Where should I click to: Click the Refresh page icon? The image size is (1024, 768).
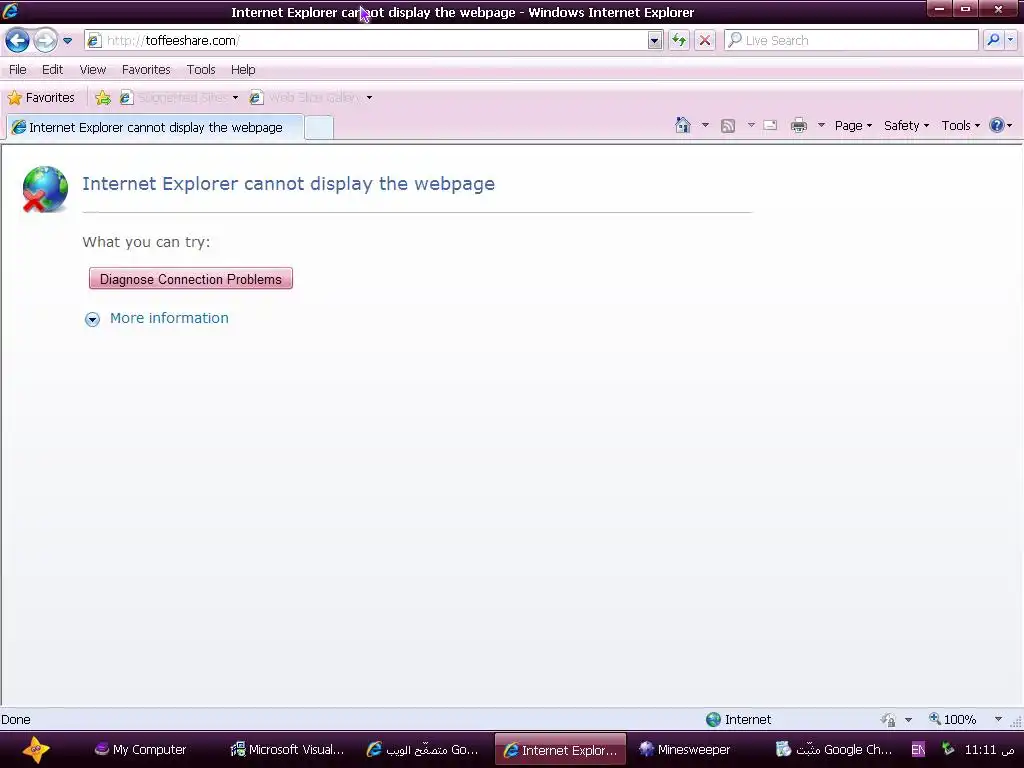[x=679, y=40]
